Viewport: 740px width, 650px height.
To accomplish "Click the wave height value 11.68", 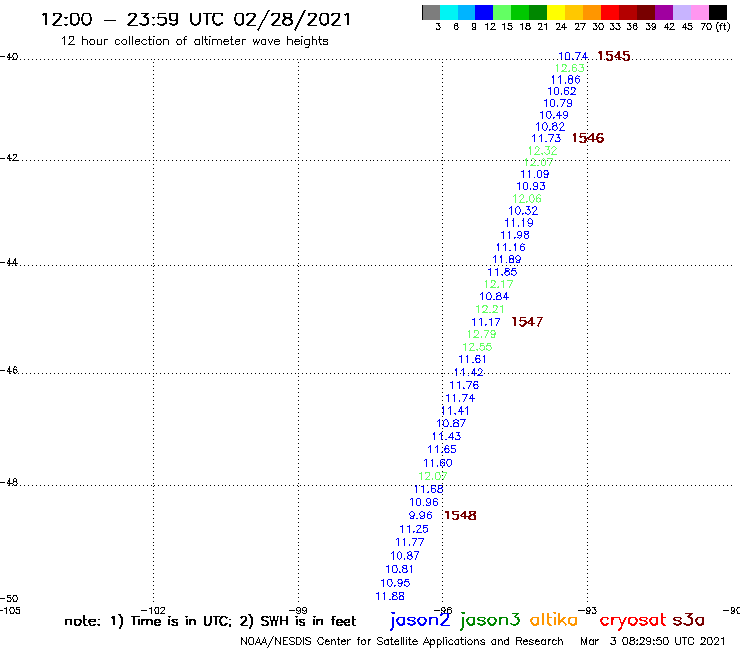I will point(429,490).
